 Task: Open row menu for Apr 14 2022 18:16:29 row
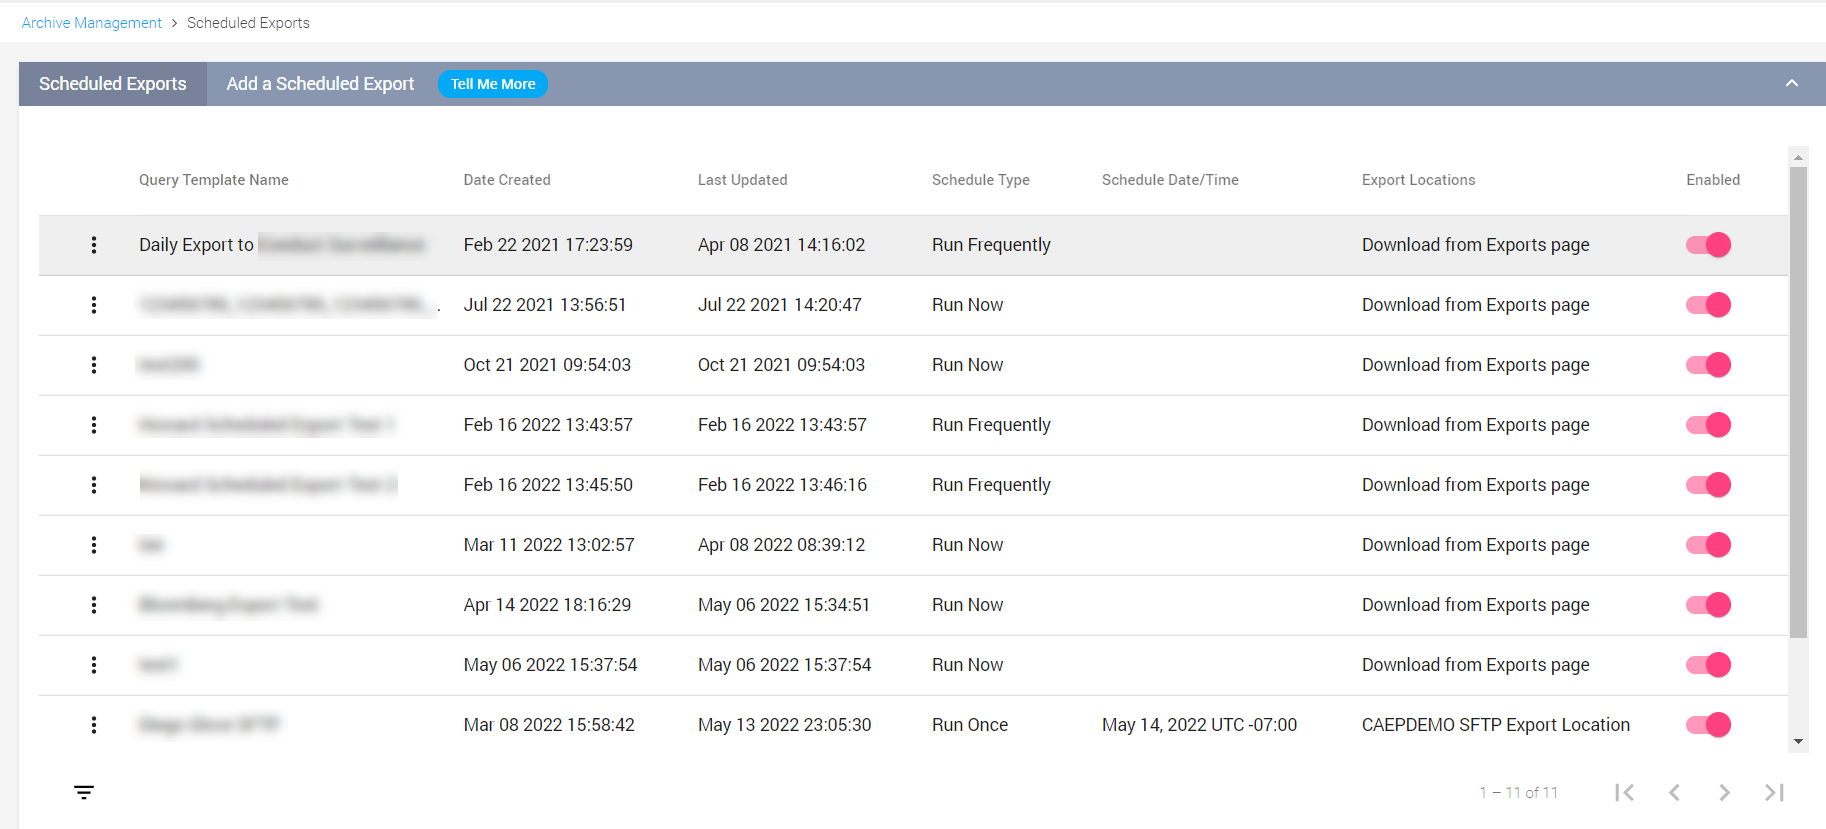click(94, 605)
